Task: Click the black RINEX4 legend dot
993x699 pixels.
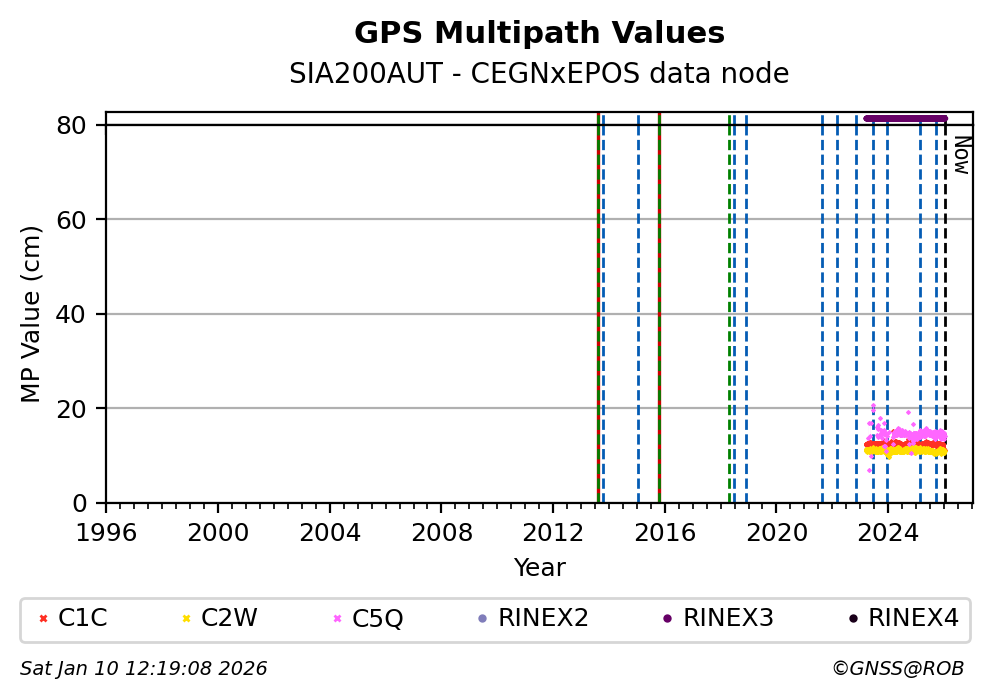Action: point(852,618)
